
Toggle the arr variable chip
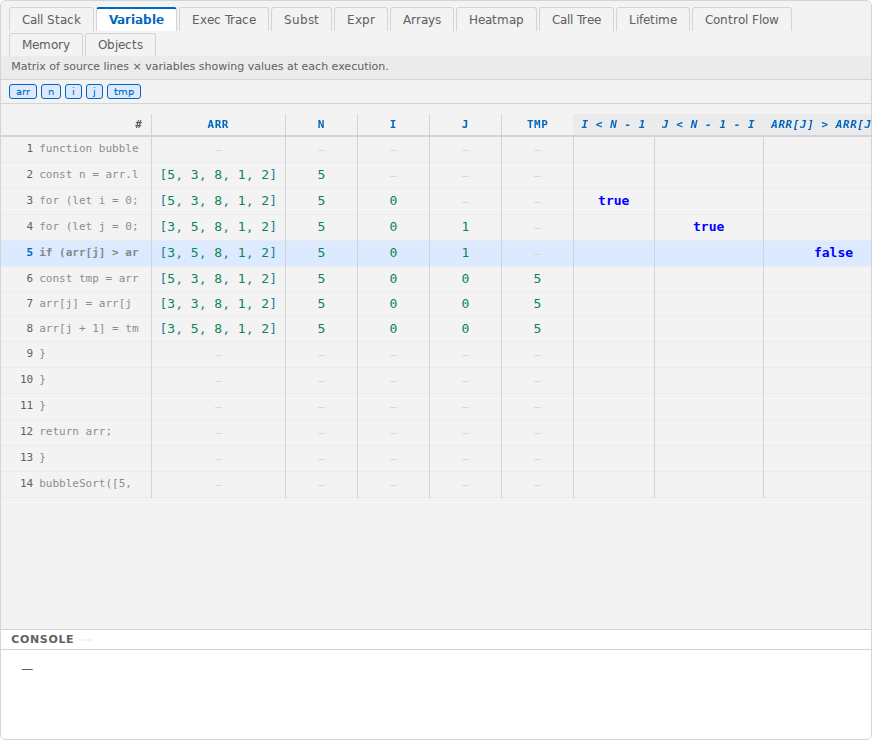coord(23,92)
